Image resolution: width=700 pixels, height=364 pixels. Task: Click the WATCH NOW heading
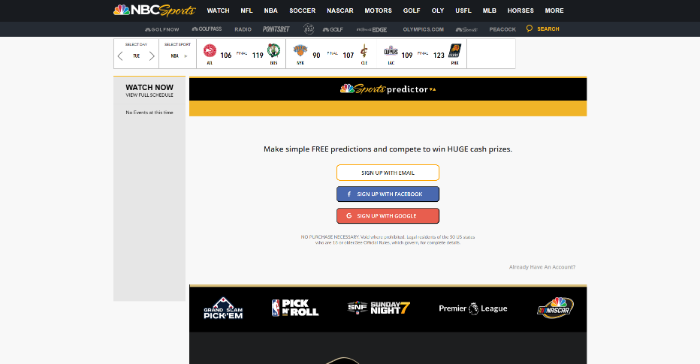coord(149,88)
